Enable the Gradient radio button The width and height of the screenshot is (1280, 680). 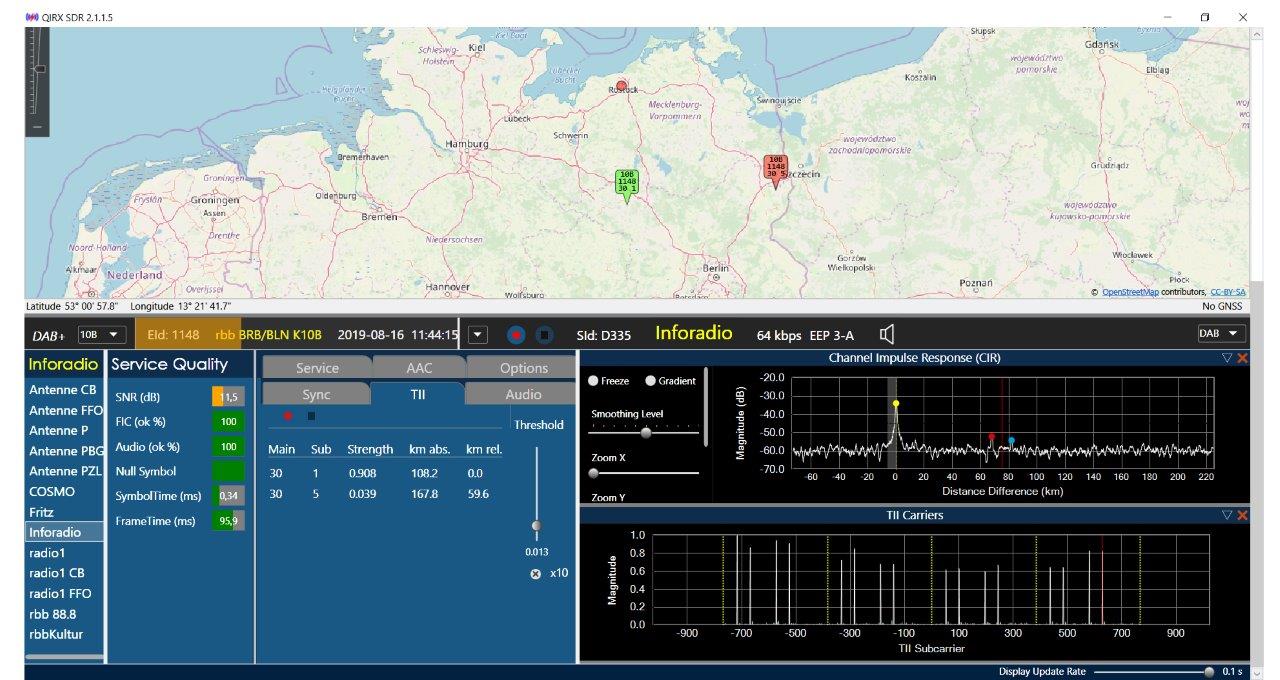[x=651, y=381]
